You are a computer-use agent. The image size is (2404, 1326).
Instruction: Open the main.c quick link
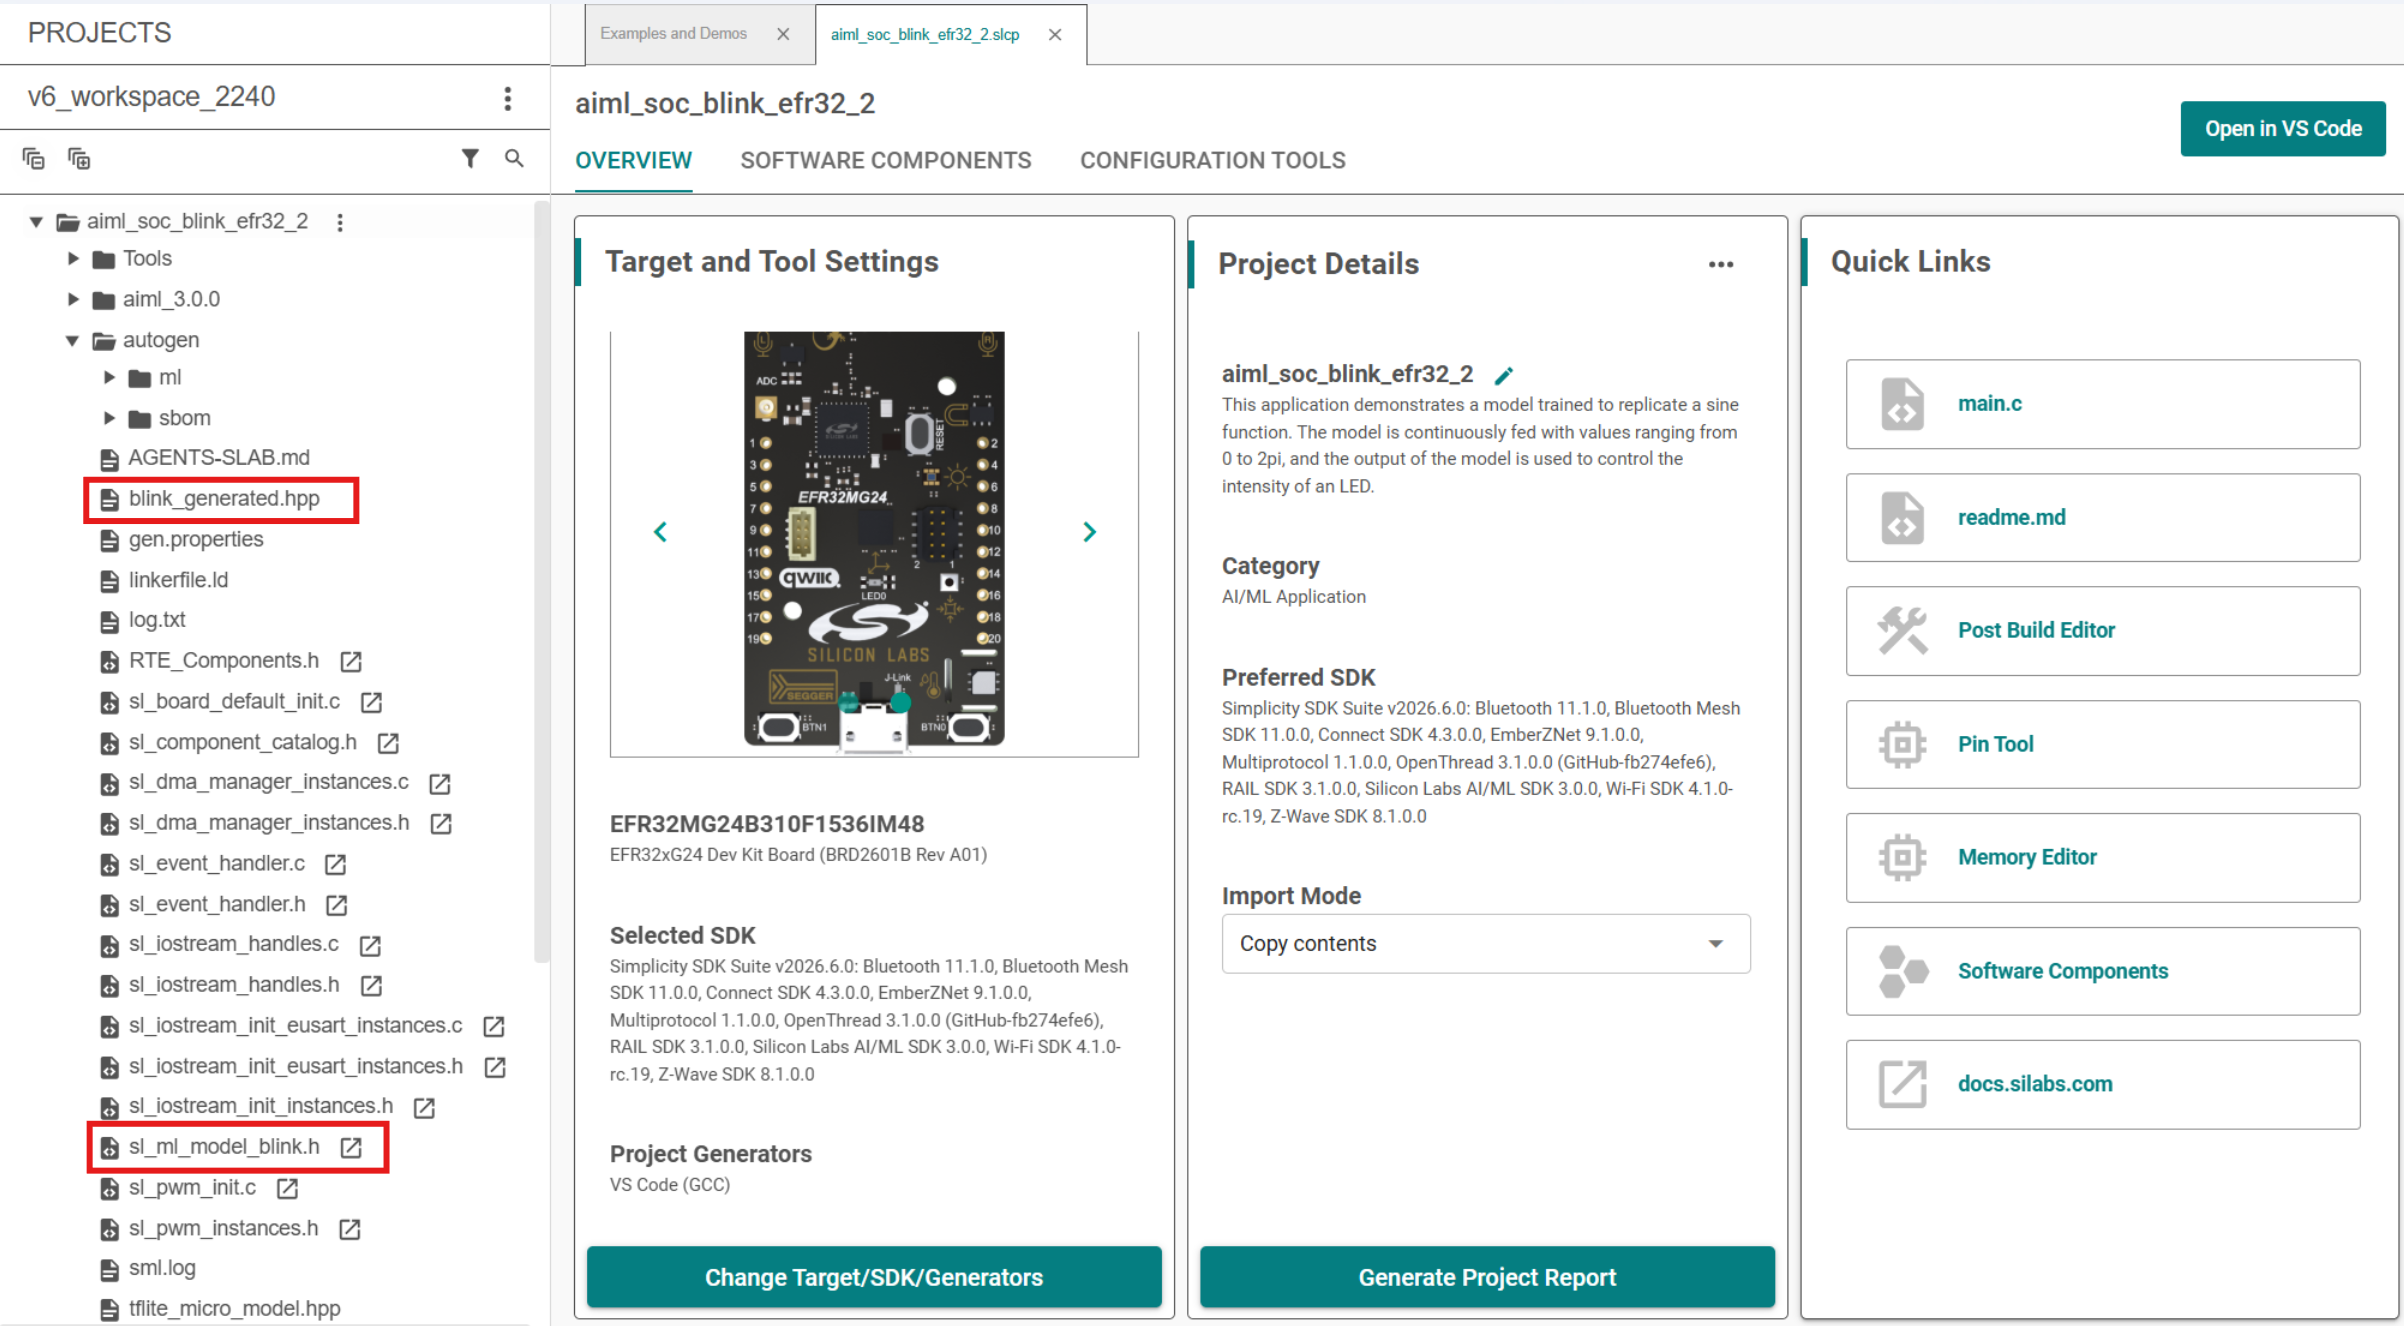(2103, 404)
